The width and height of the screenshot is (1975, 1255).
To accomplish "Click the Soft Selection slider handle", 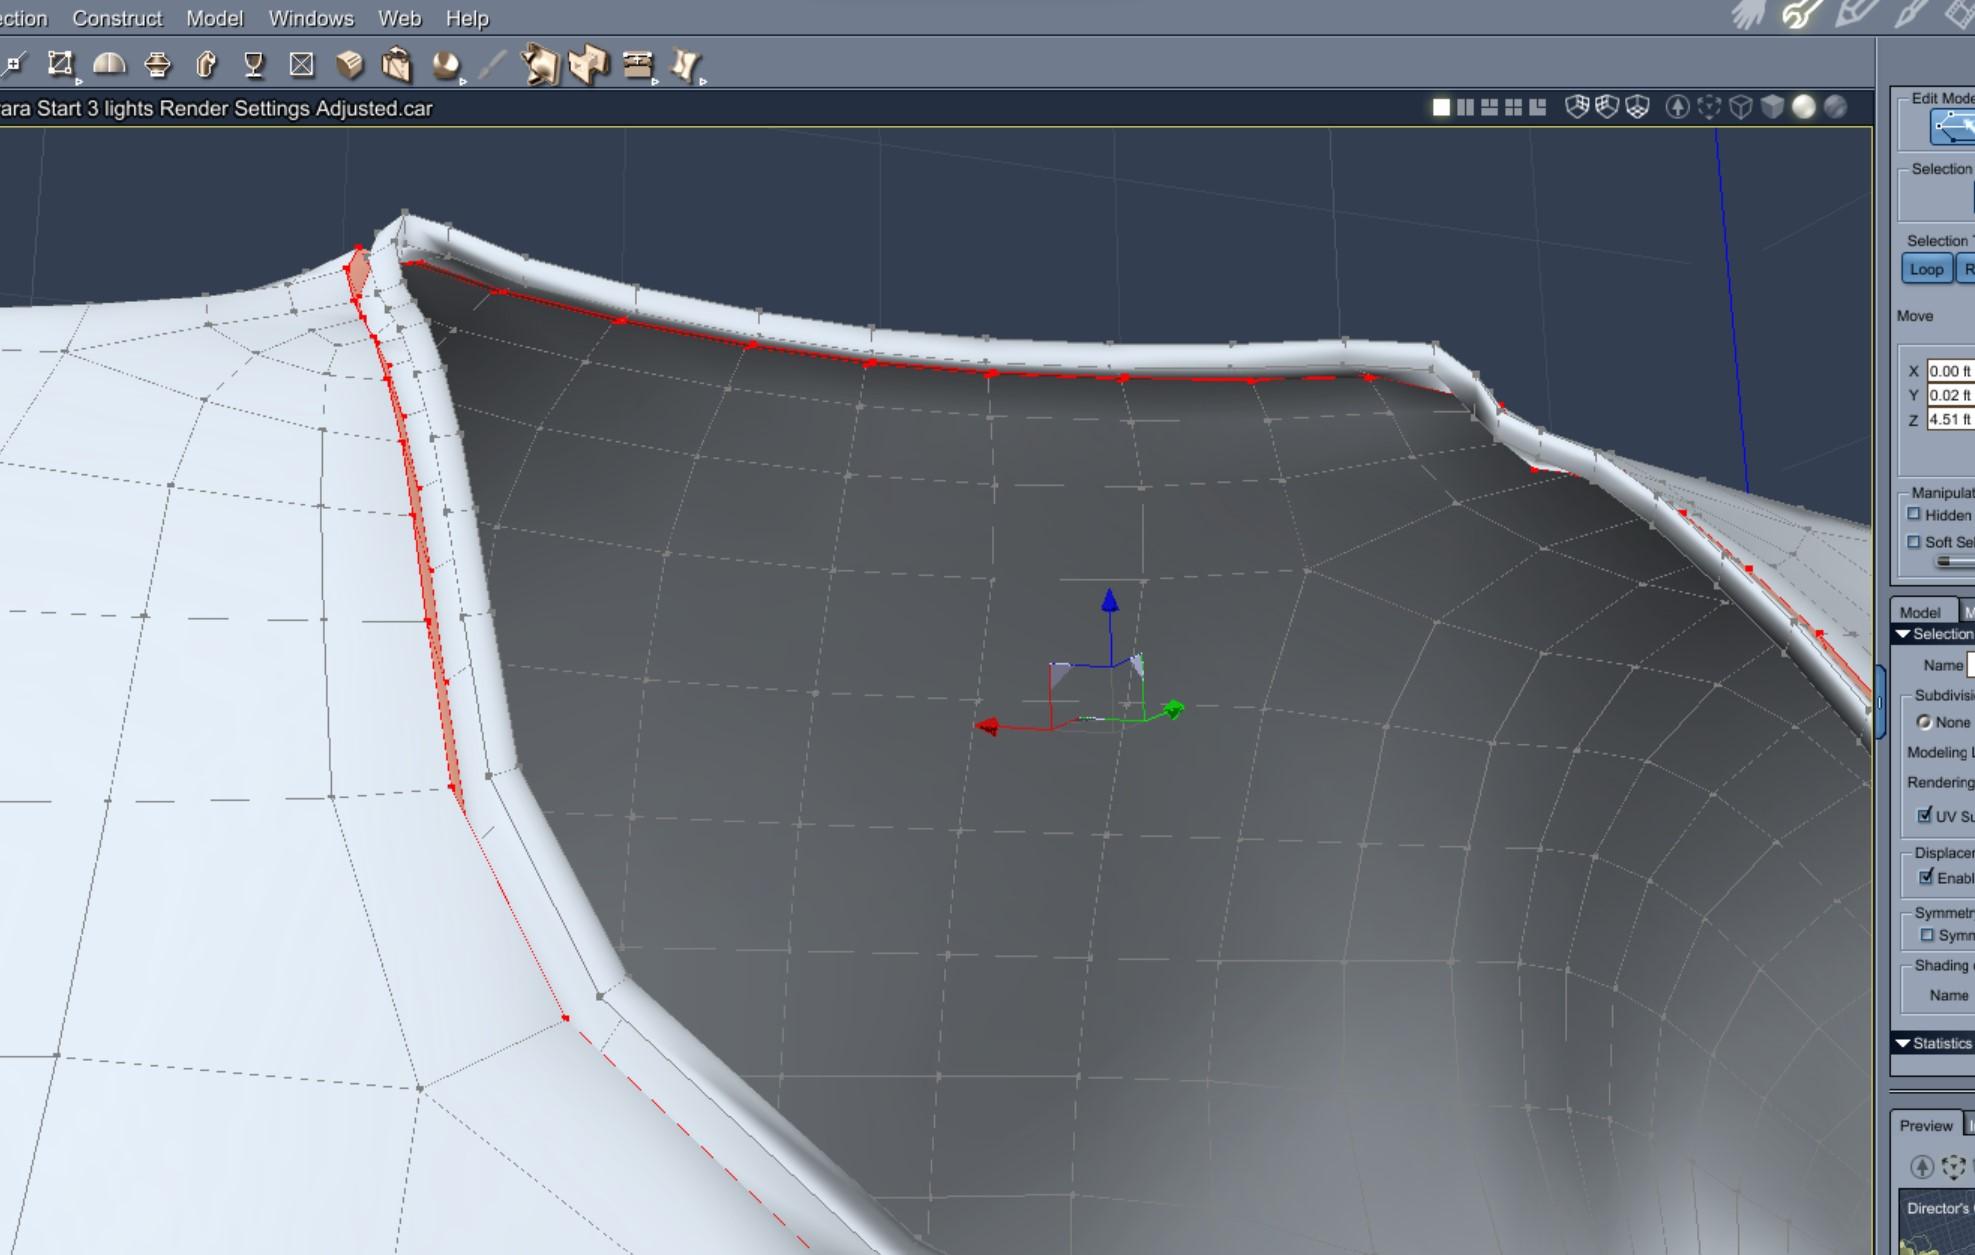I will [x=1945, y=562].
